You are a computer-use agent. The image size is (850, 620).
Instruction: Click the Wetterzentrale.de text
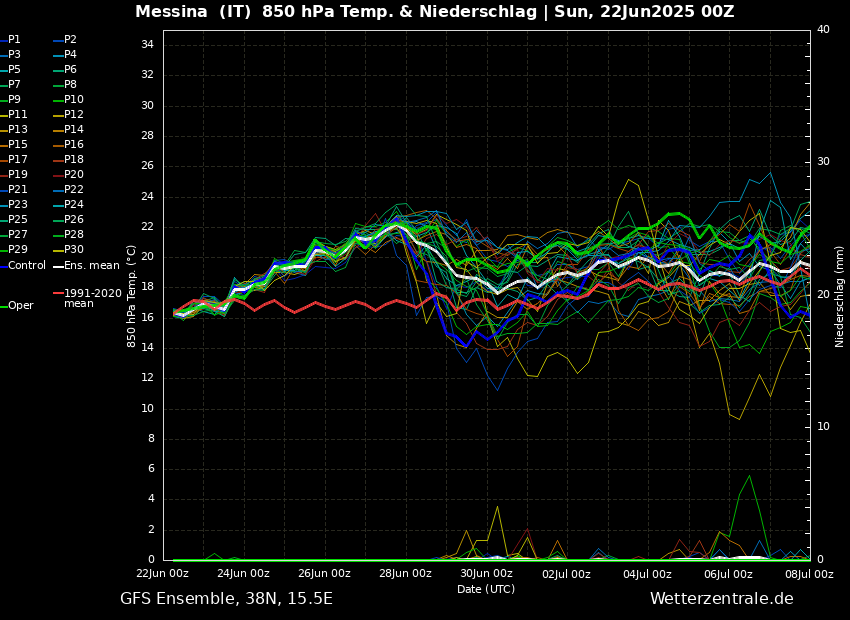click(721, 599)
